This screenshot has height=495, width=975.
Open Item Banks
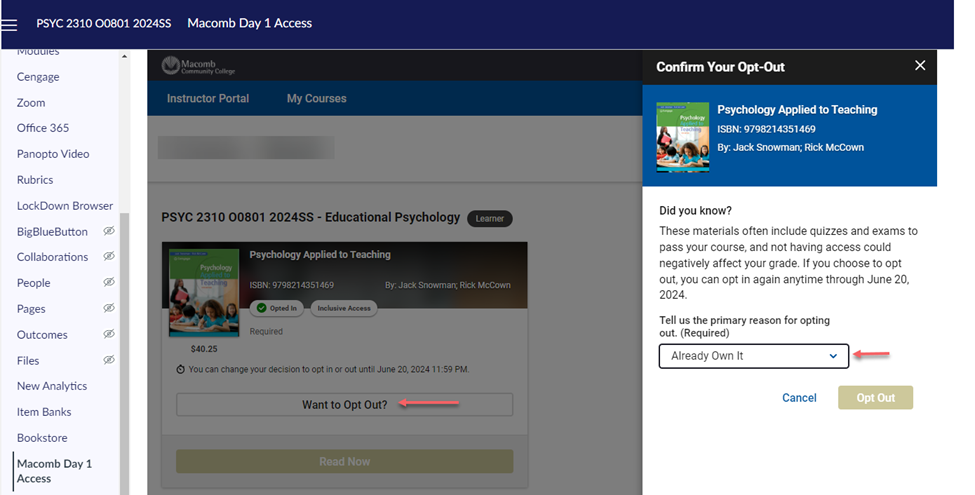(44, 412)
